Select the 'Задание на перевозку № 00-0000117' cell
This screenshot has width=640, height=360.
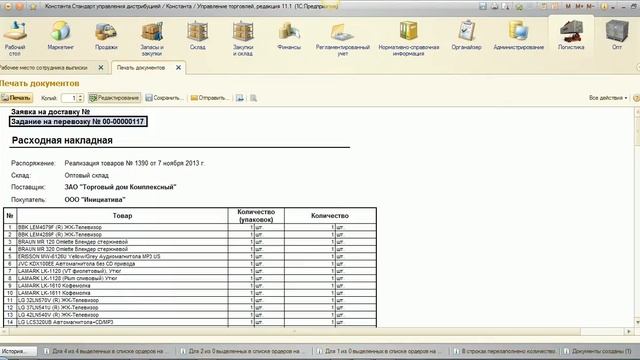click(78, 122)
